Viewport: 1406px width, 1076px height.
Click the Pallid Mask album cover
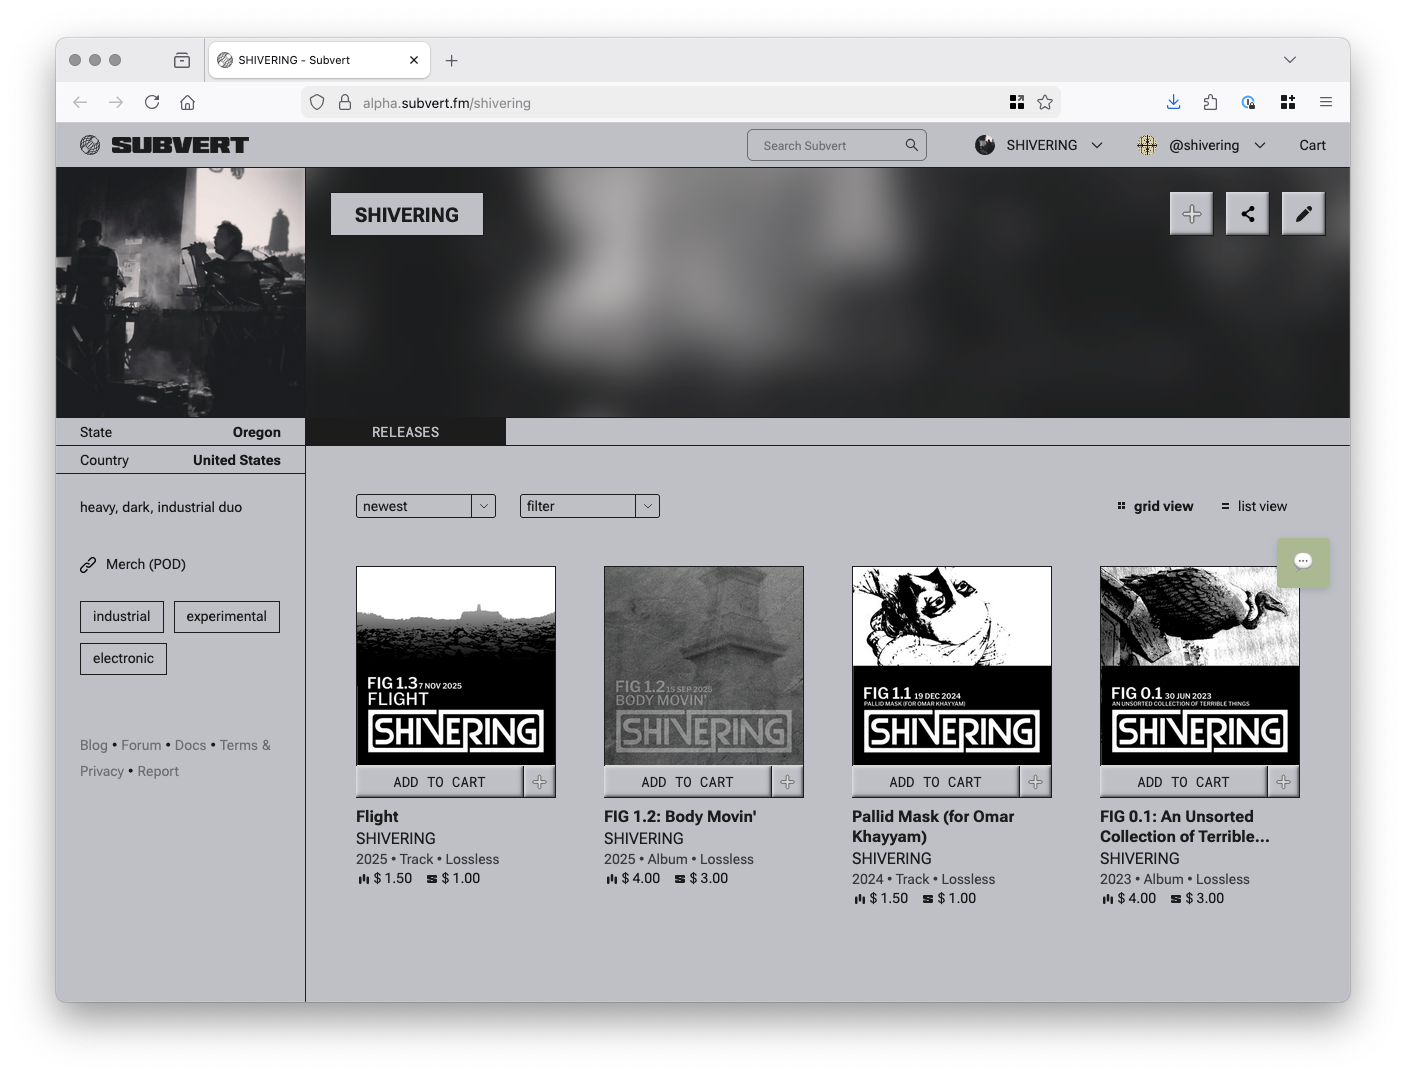point(951,665)
